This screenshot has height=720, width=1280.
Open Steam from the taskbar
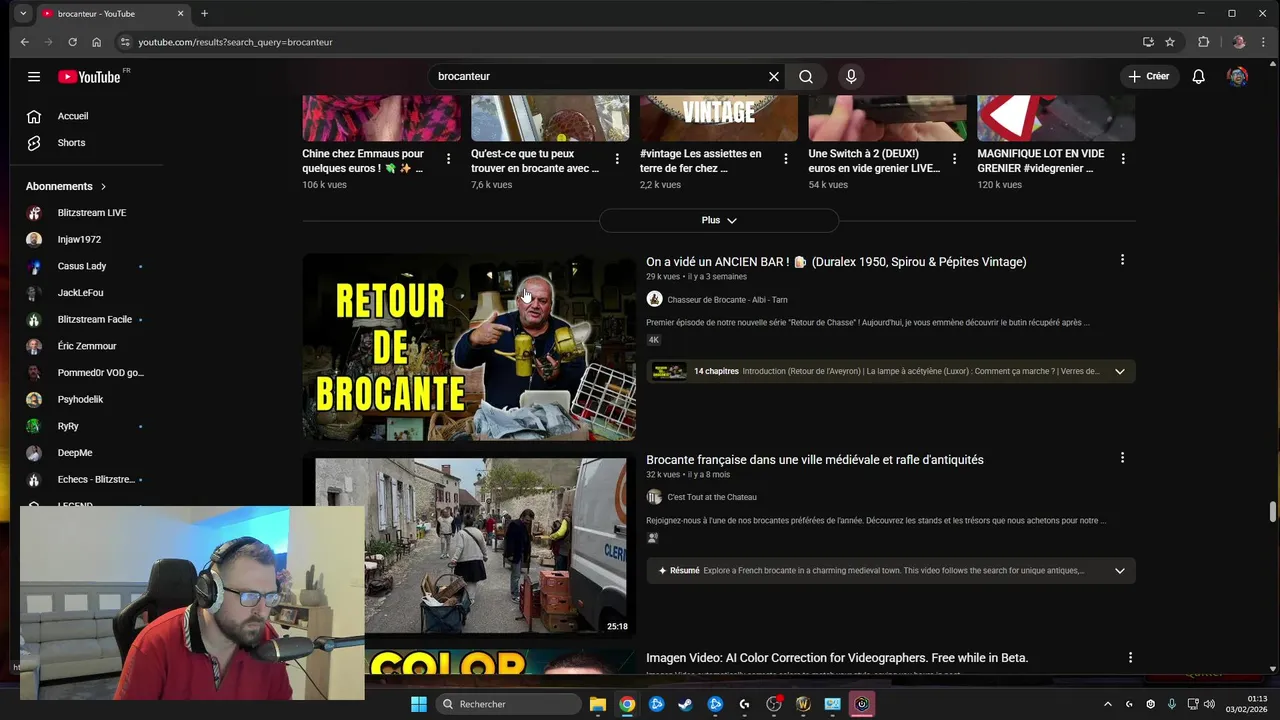(x=685, y=704)
